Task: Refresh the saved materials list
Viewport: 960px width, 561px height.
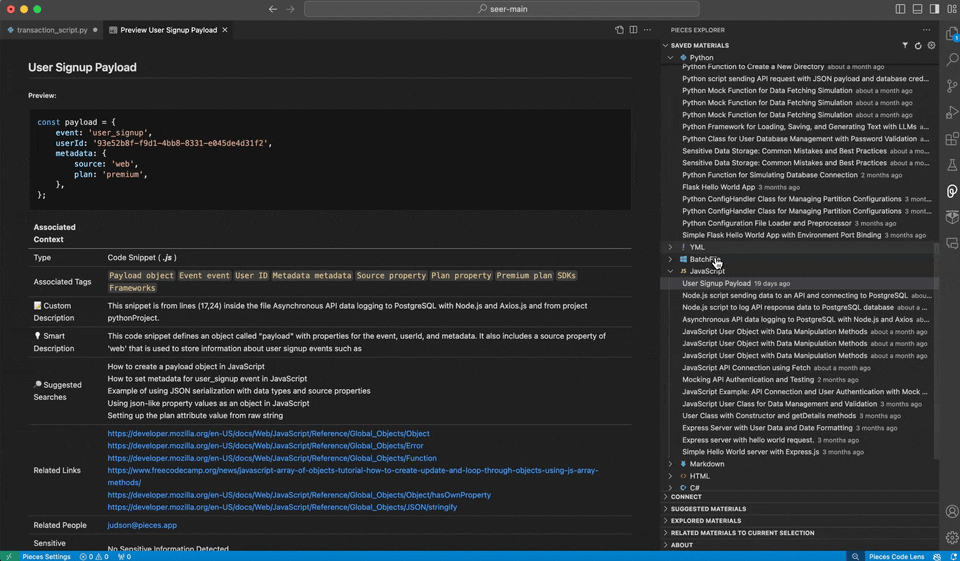Action: [x=918, y=45]
